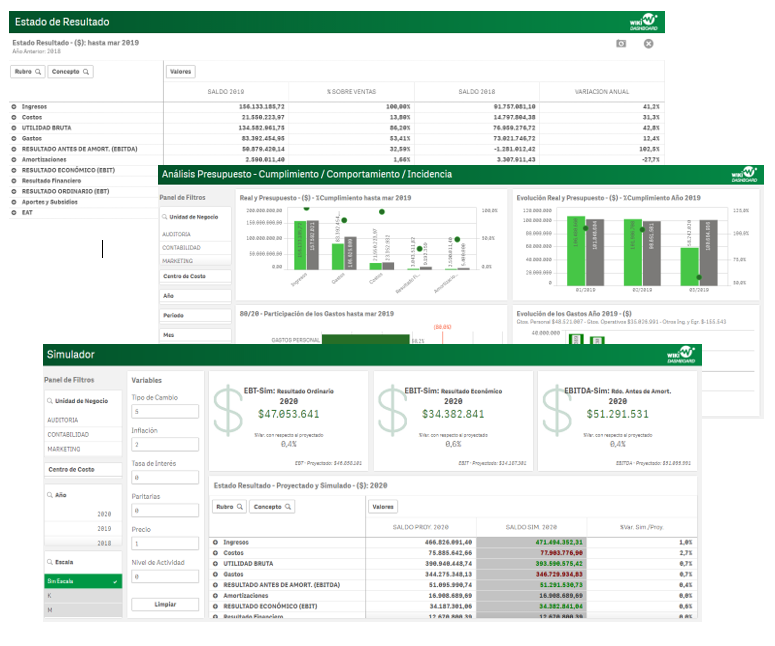Click the EBITDA-Sim KPI value $51.291.531
Image resolution: width=775 pixels, height=646 pixels.
point(617,414)
